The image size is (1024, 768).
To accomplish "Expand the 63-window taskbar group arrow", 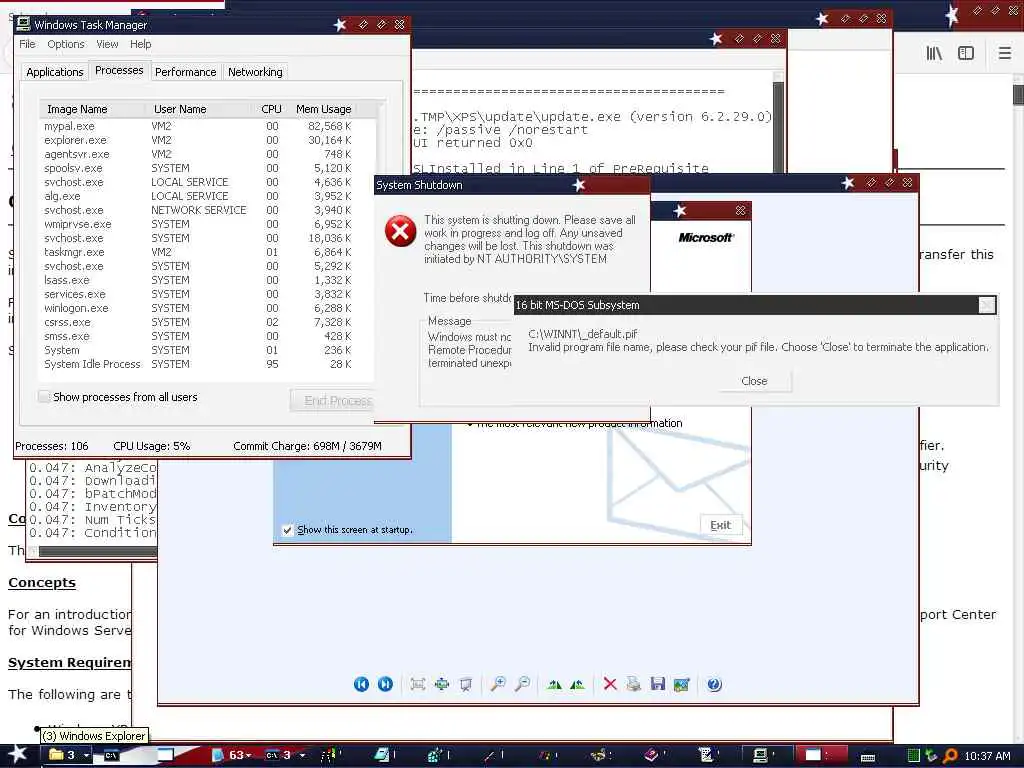I will click(x=249, y=756).
